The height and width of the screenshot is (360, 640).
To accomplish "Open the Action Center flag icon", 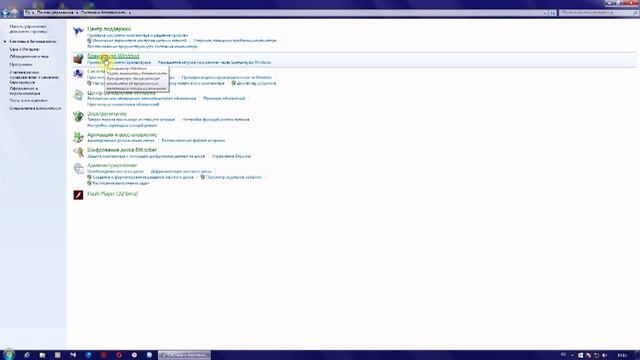I will [78, 31].
